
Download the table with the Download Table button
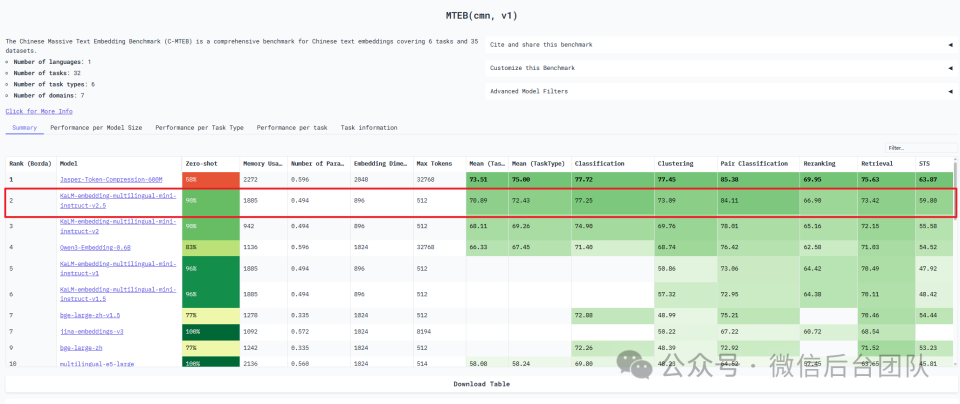pyautogui.click(x=481, y=384)
